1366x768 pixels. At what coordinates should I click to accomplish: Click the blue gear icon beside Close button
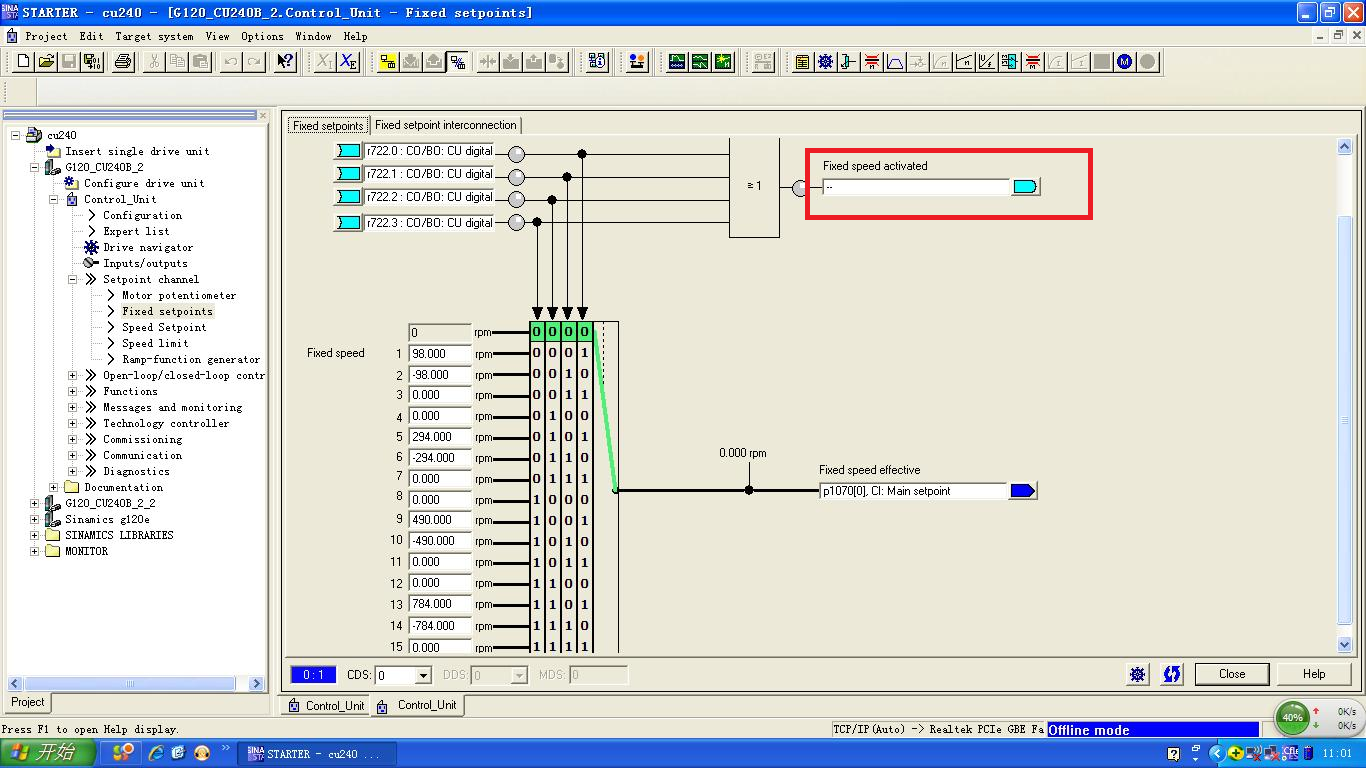coord(1138,674)
